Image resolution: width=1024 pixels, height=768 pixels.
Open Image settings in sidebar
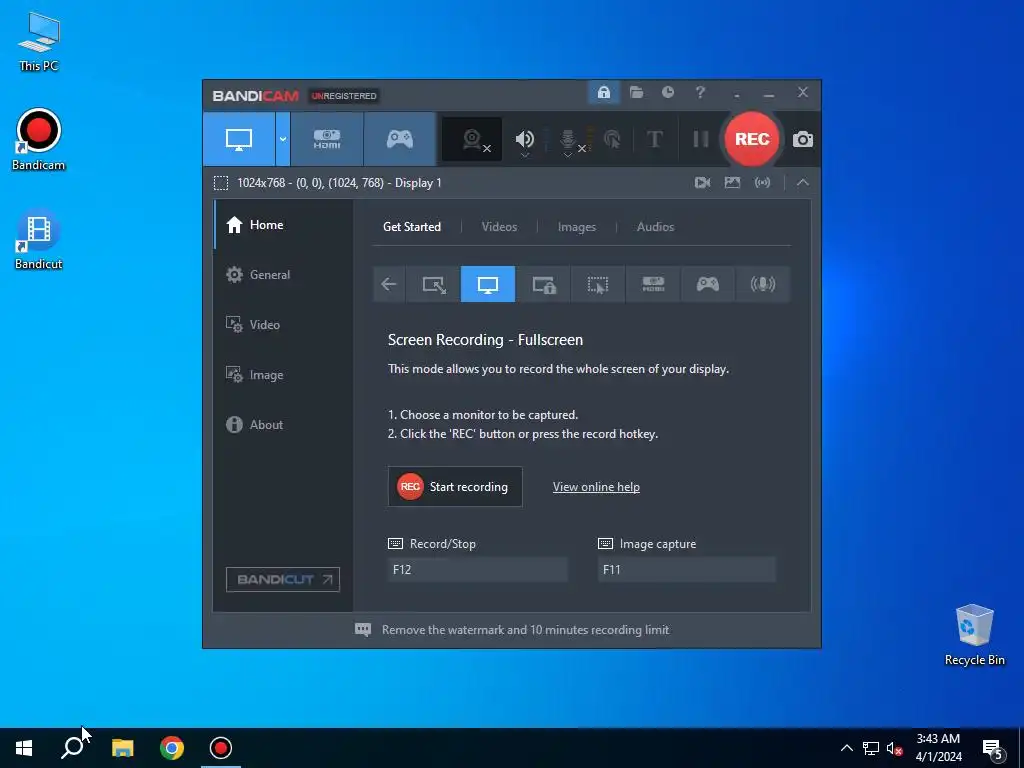point(283,375)
